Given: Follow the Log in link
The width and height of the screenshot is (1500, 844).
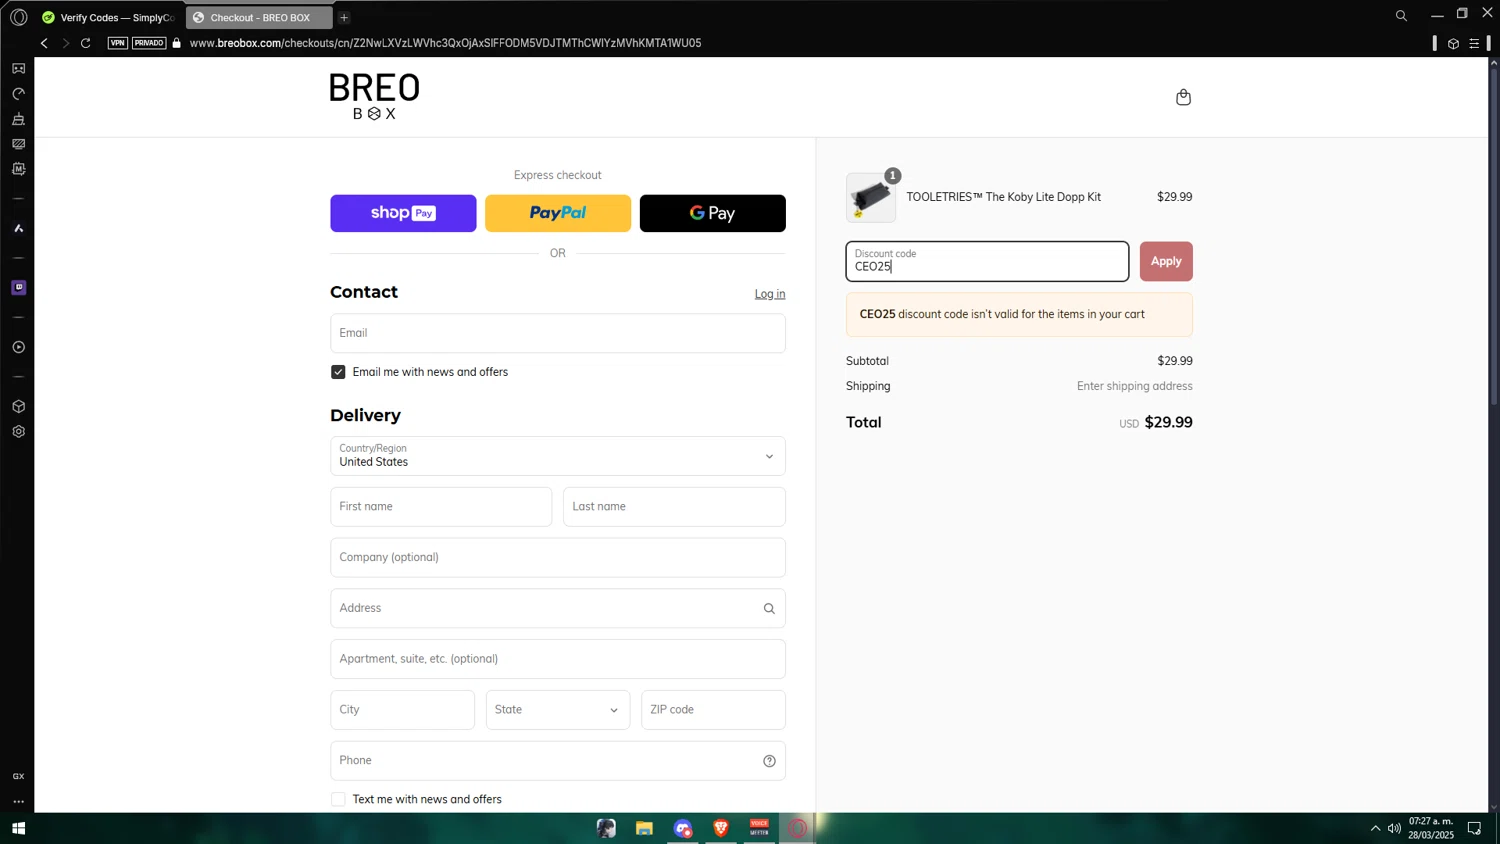Looking at the screenshot, I should click(770, 294).
